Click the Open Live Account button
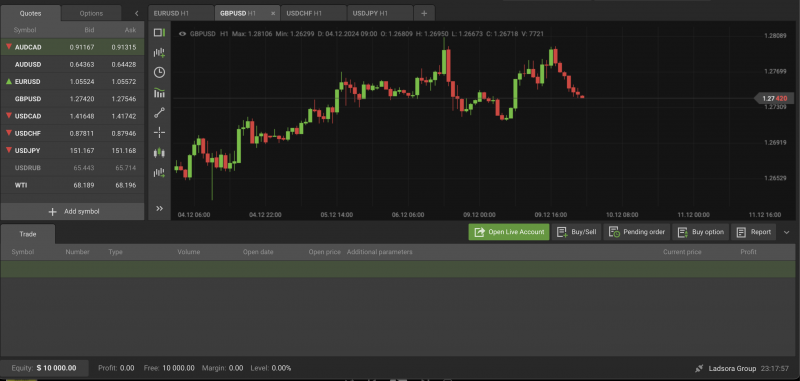800x381 pixels. pyautogui.click(x=509, y=232)
